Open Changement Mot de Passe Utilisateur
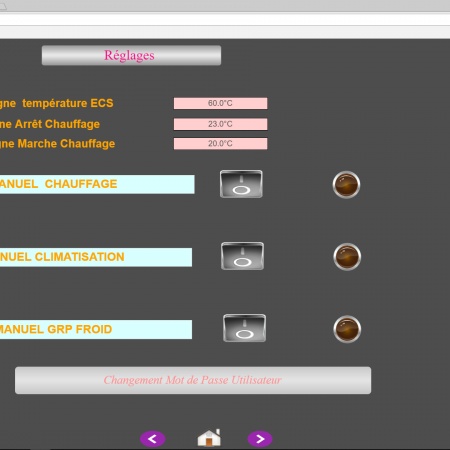This screenshot has height=450, width=450. [x=193, y=380]
